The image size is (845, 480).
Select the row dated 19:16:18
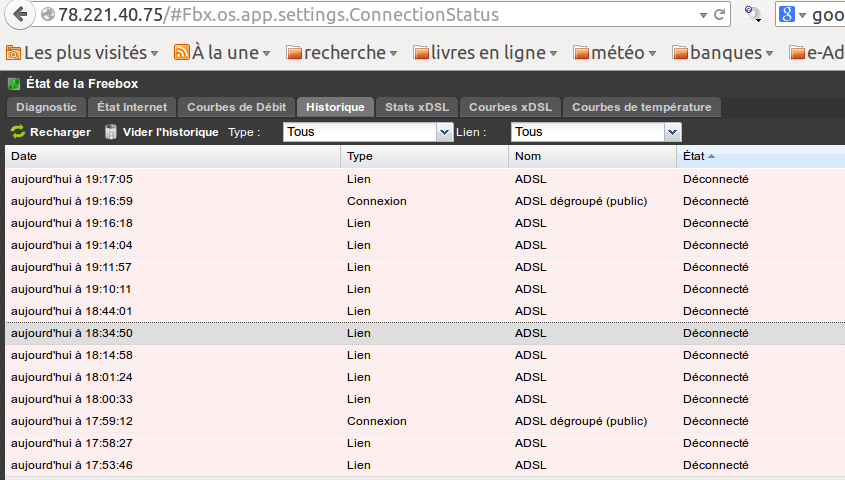point(425,224)
